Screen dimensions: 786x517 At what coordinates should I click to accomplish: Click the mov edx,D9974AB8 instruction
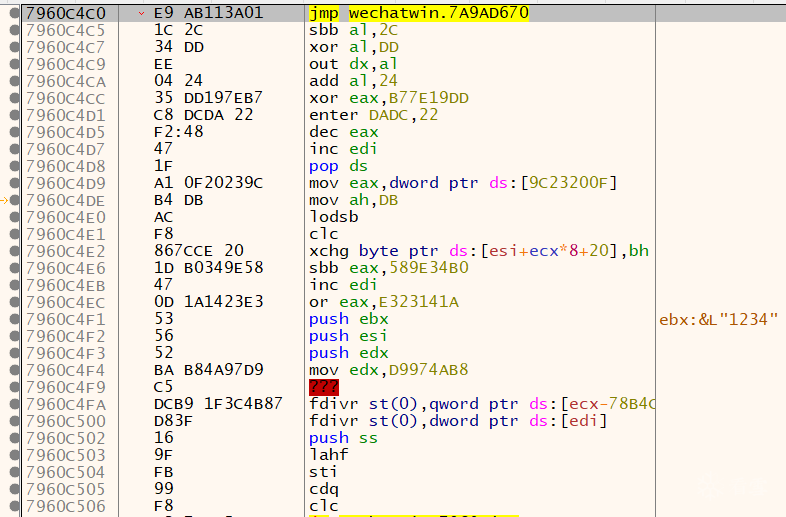coord(388,370)
